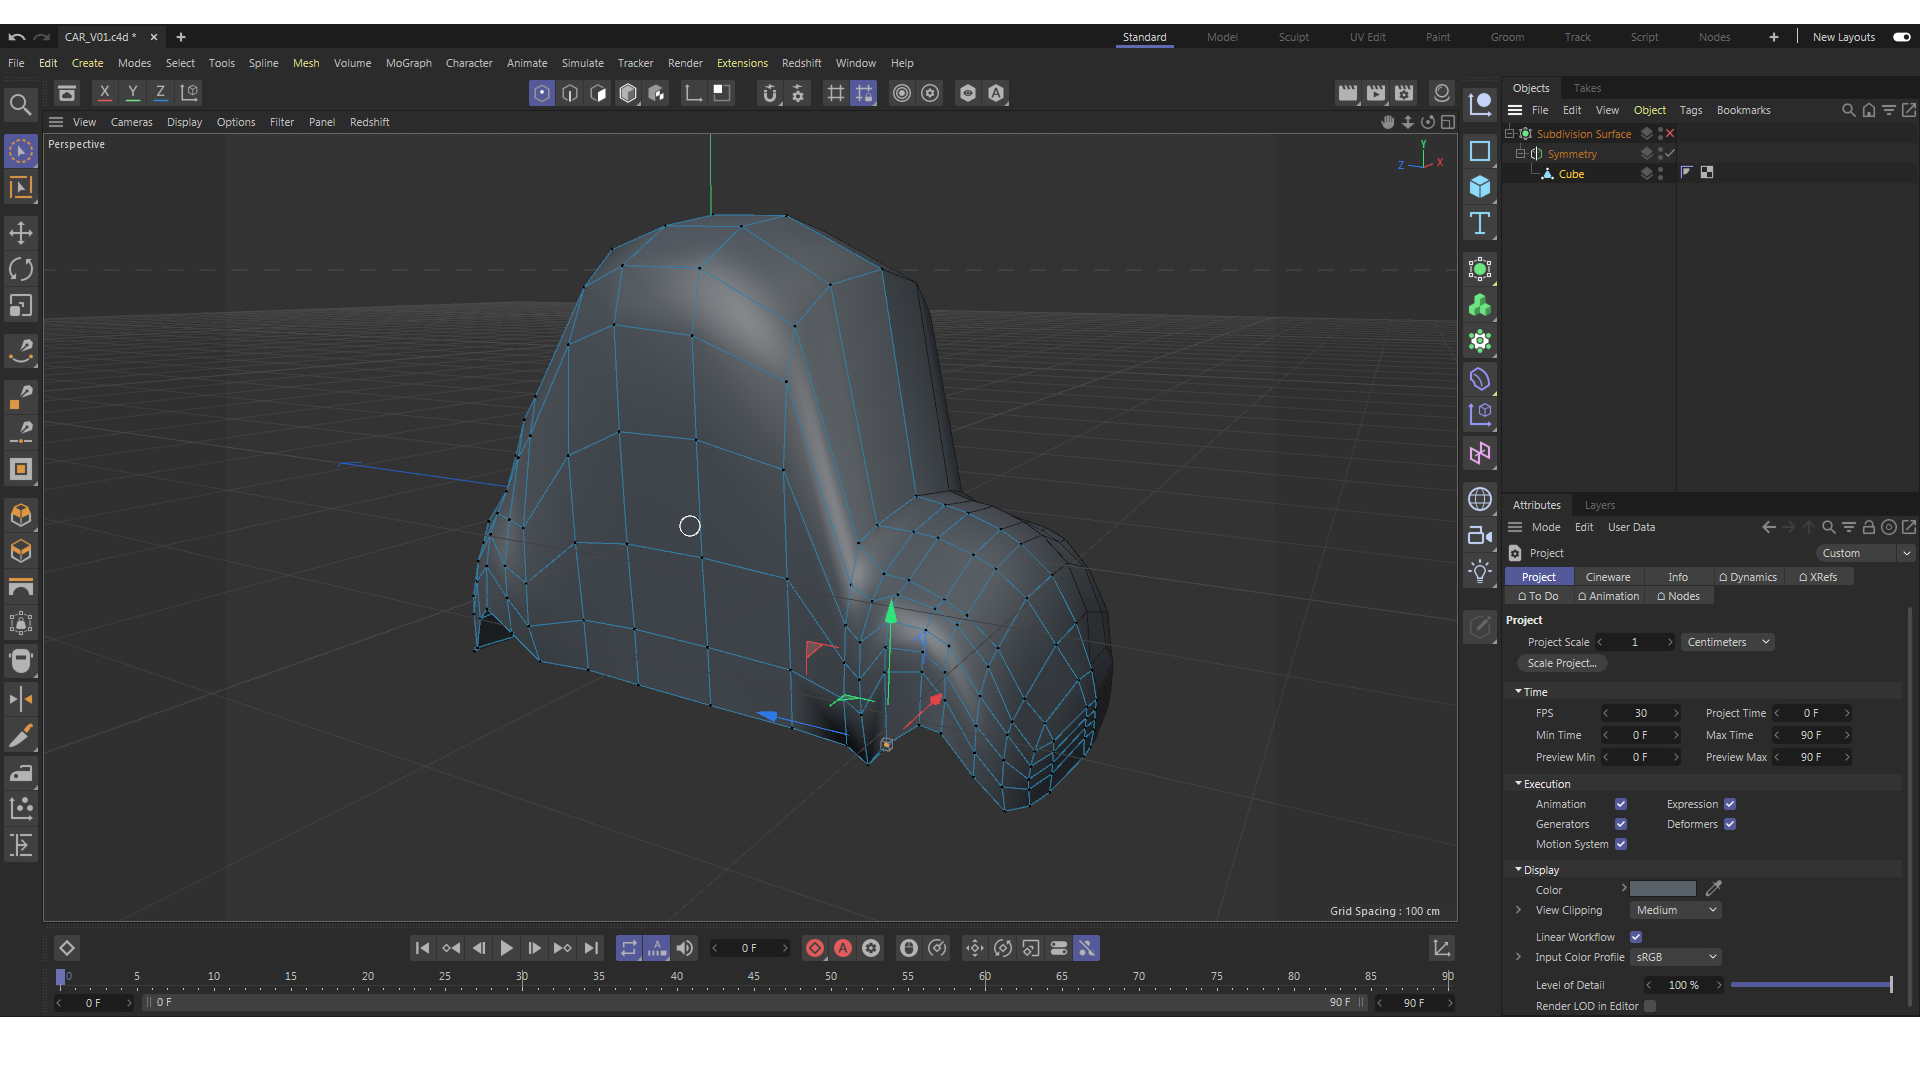Viewport: 1920px width, 1080px height.
Task: Collapse the Execution section
Action: coord(1518,784)
